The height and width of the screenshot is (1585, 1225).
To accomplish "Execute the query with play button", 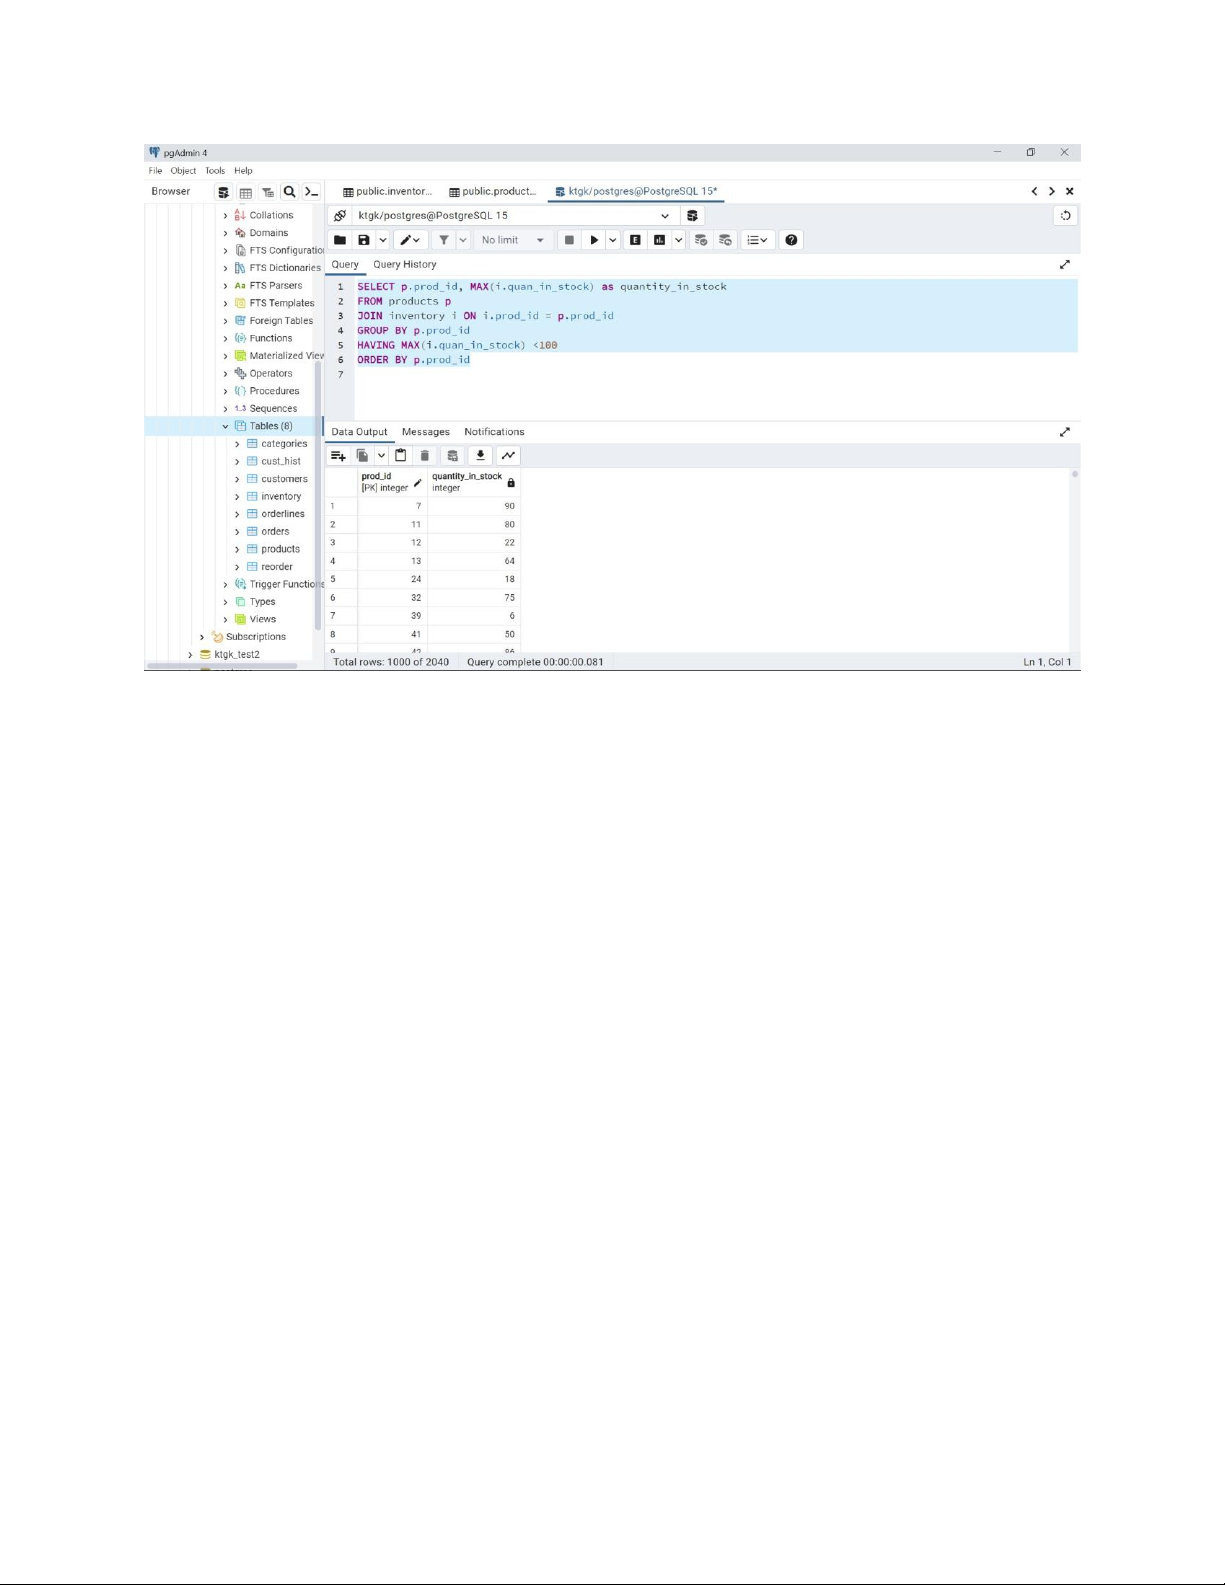I will [594, 240].
